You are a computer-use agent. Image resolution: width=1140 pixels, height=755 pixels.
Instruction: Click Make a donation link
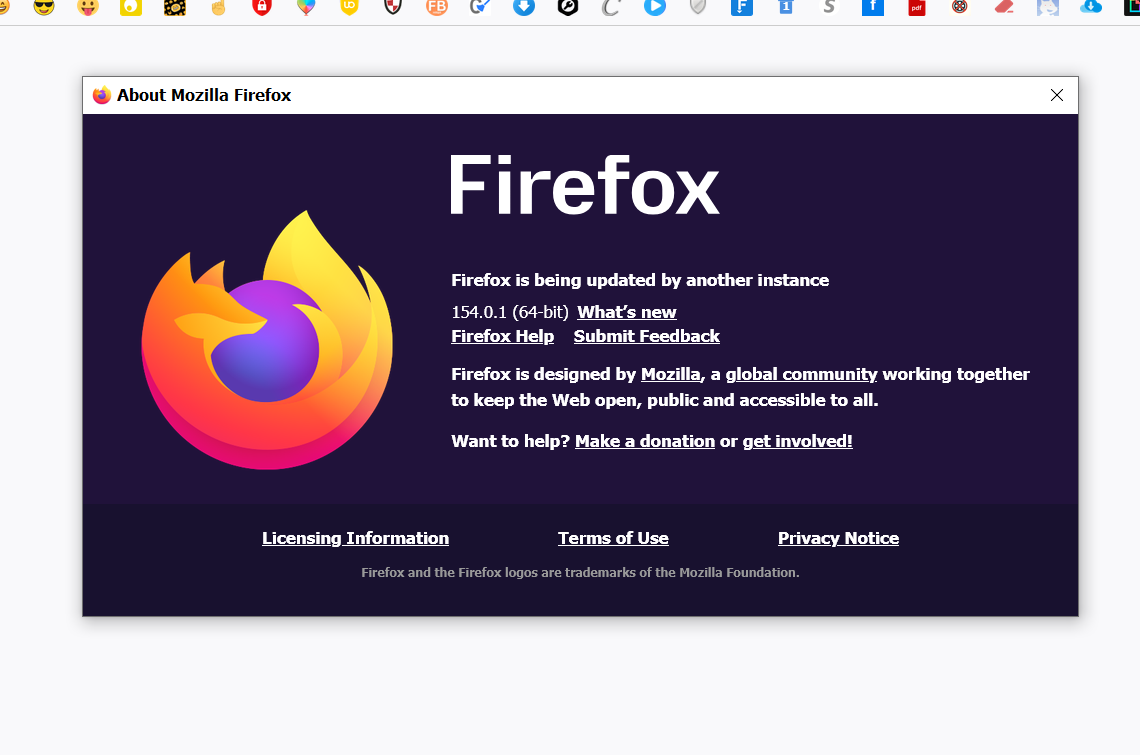point(645,441)
